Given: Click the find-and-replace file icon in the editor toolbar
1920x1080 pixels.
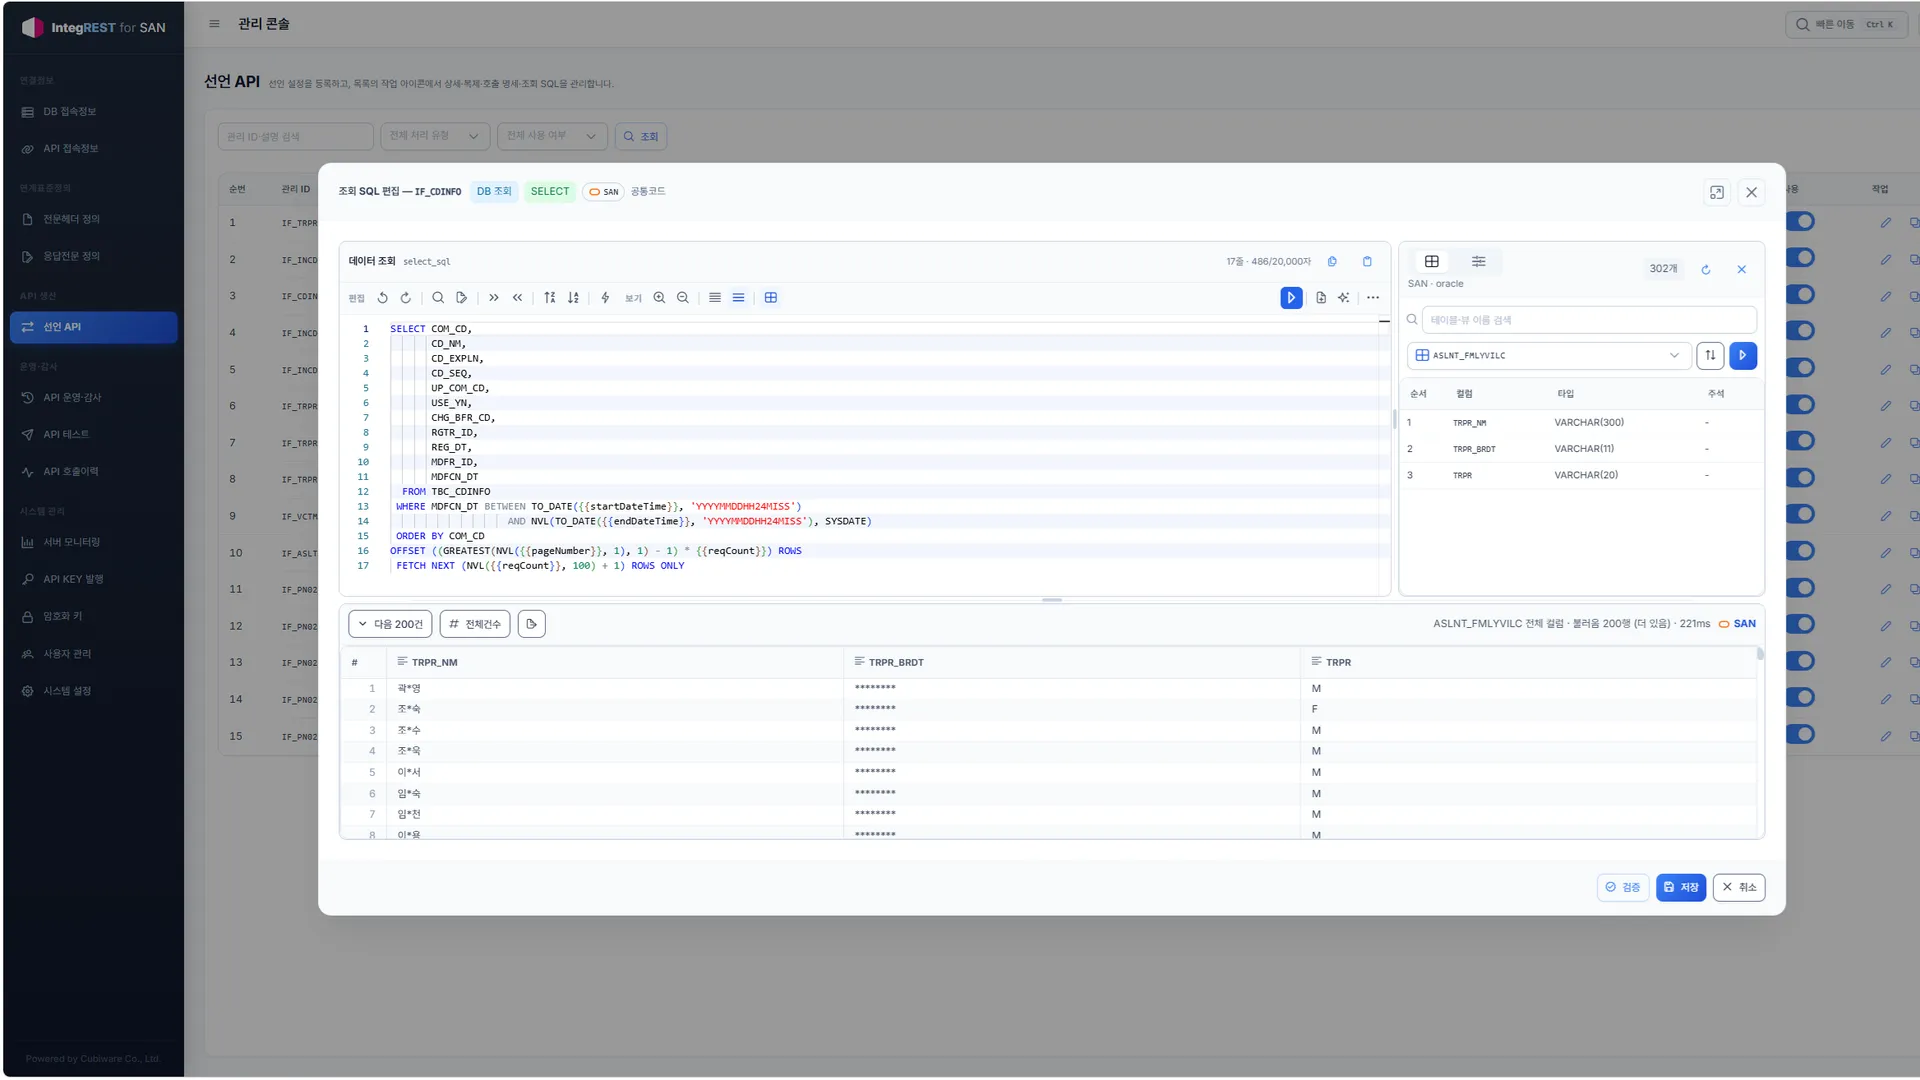Looking at the screenshot, I should coord(462,298).
